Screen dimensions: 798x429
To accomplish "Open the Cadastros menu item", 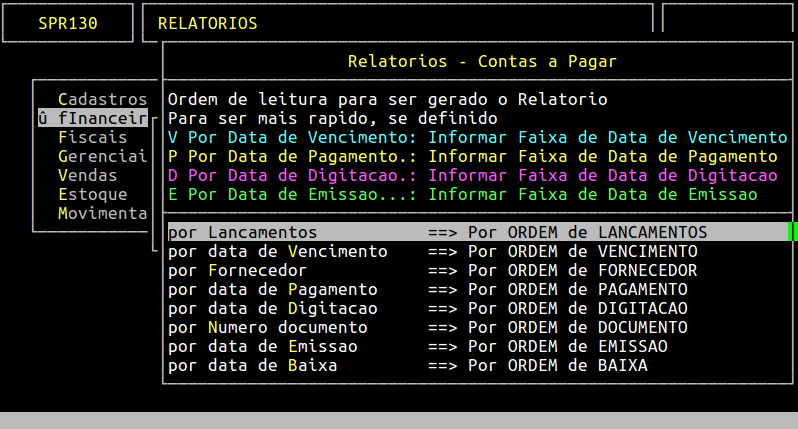I will (x=102, y=99).
